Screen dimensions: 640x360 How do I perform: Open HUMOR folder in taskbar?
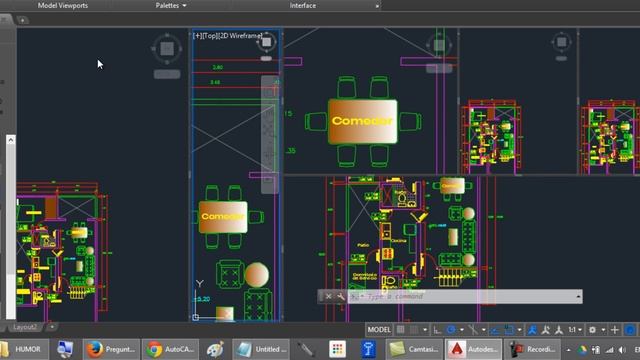pyautogui.click(x=24, y=349)
